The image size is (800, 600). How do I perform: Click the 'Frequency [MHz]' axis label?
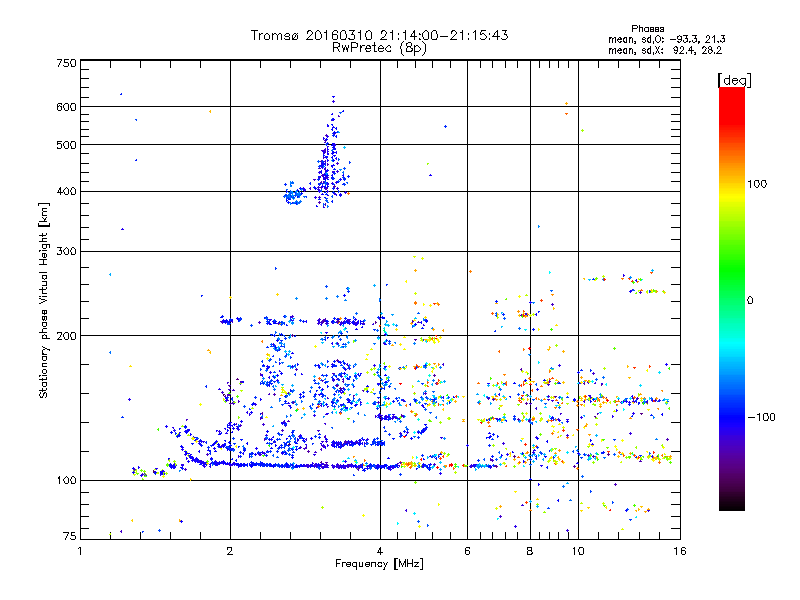(x=379, y=564)
